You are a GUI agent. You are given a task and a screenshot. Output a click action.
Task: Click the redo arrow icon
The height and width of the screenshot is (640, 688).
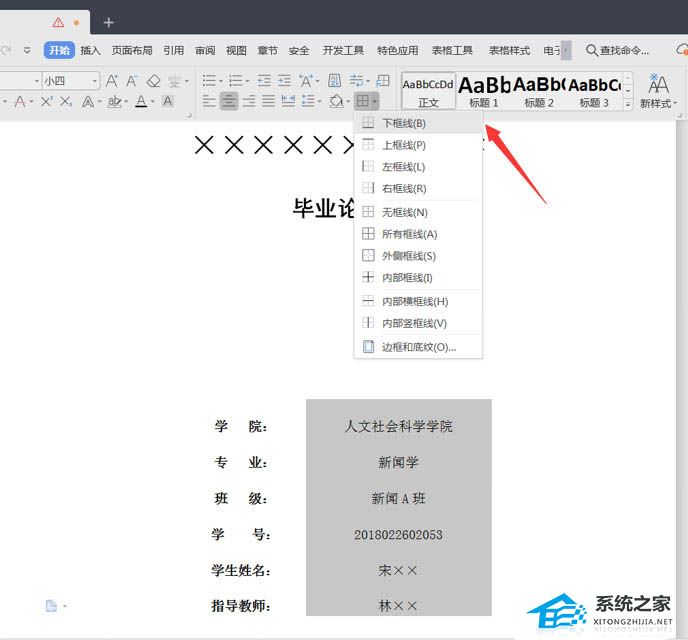pyautogui.click(x=6, y=50)
